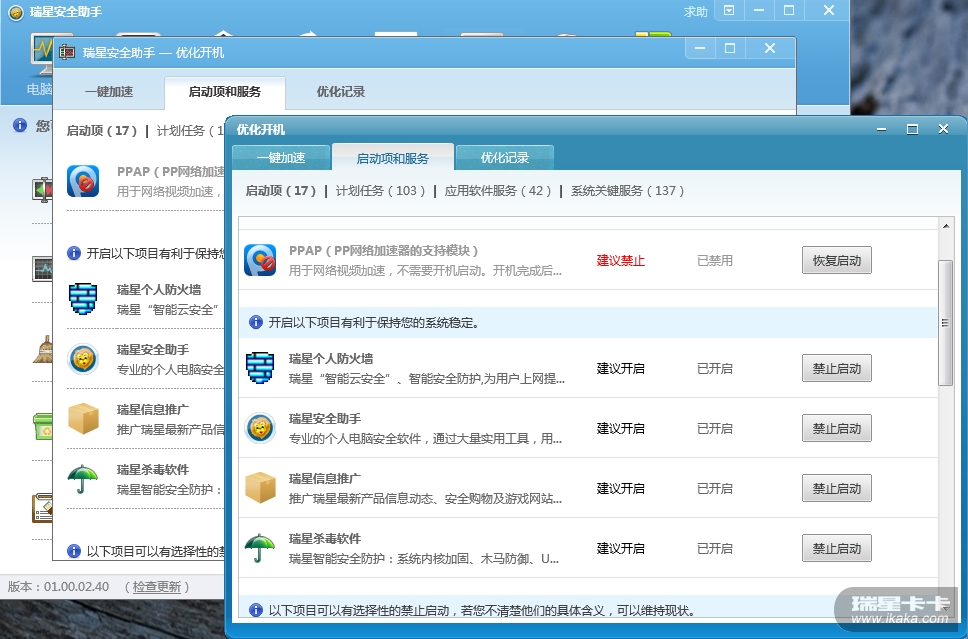Click 禁止启动 for 瑞星信息推广

tap(837, 488)
